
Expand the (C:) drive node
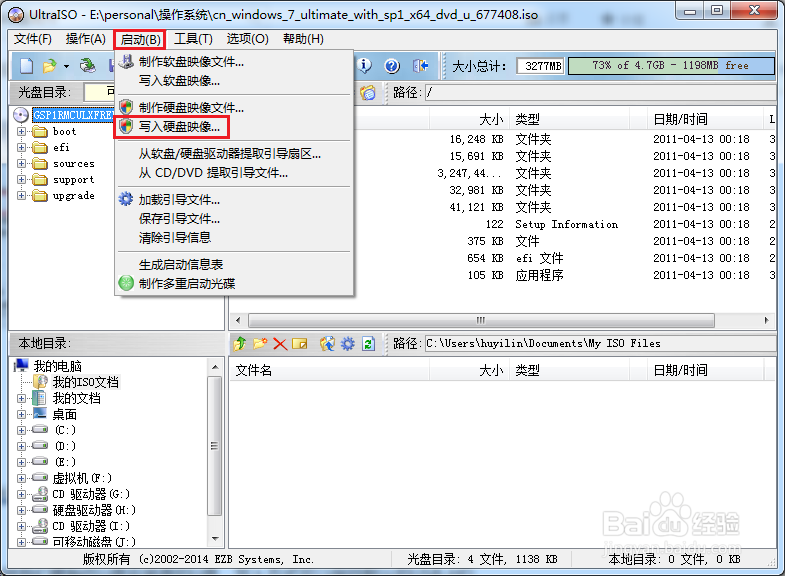click(22, 430)
